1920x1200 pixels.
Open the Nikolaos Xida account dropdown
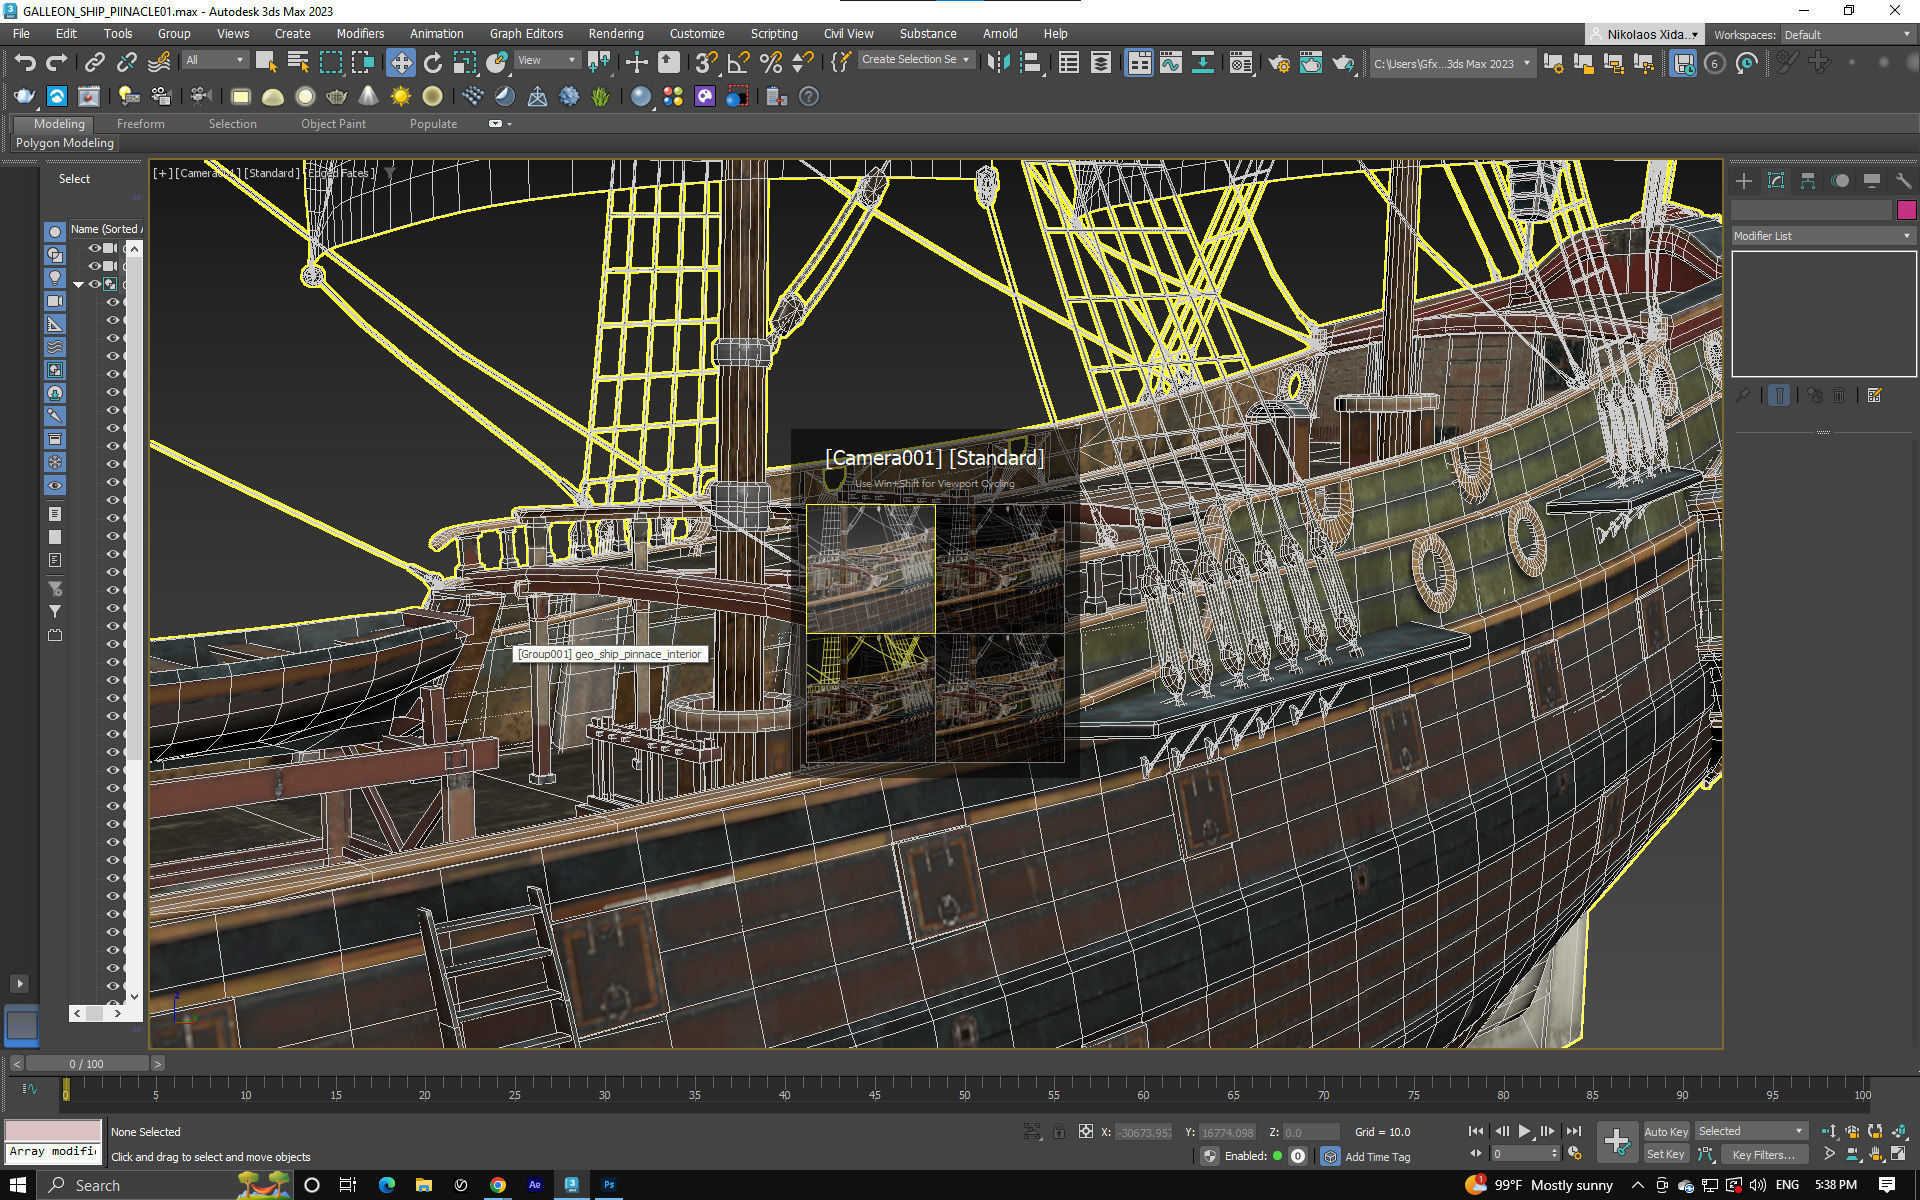(x=1643, y=35)
